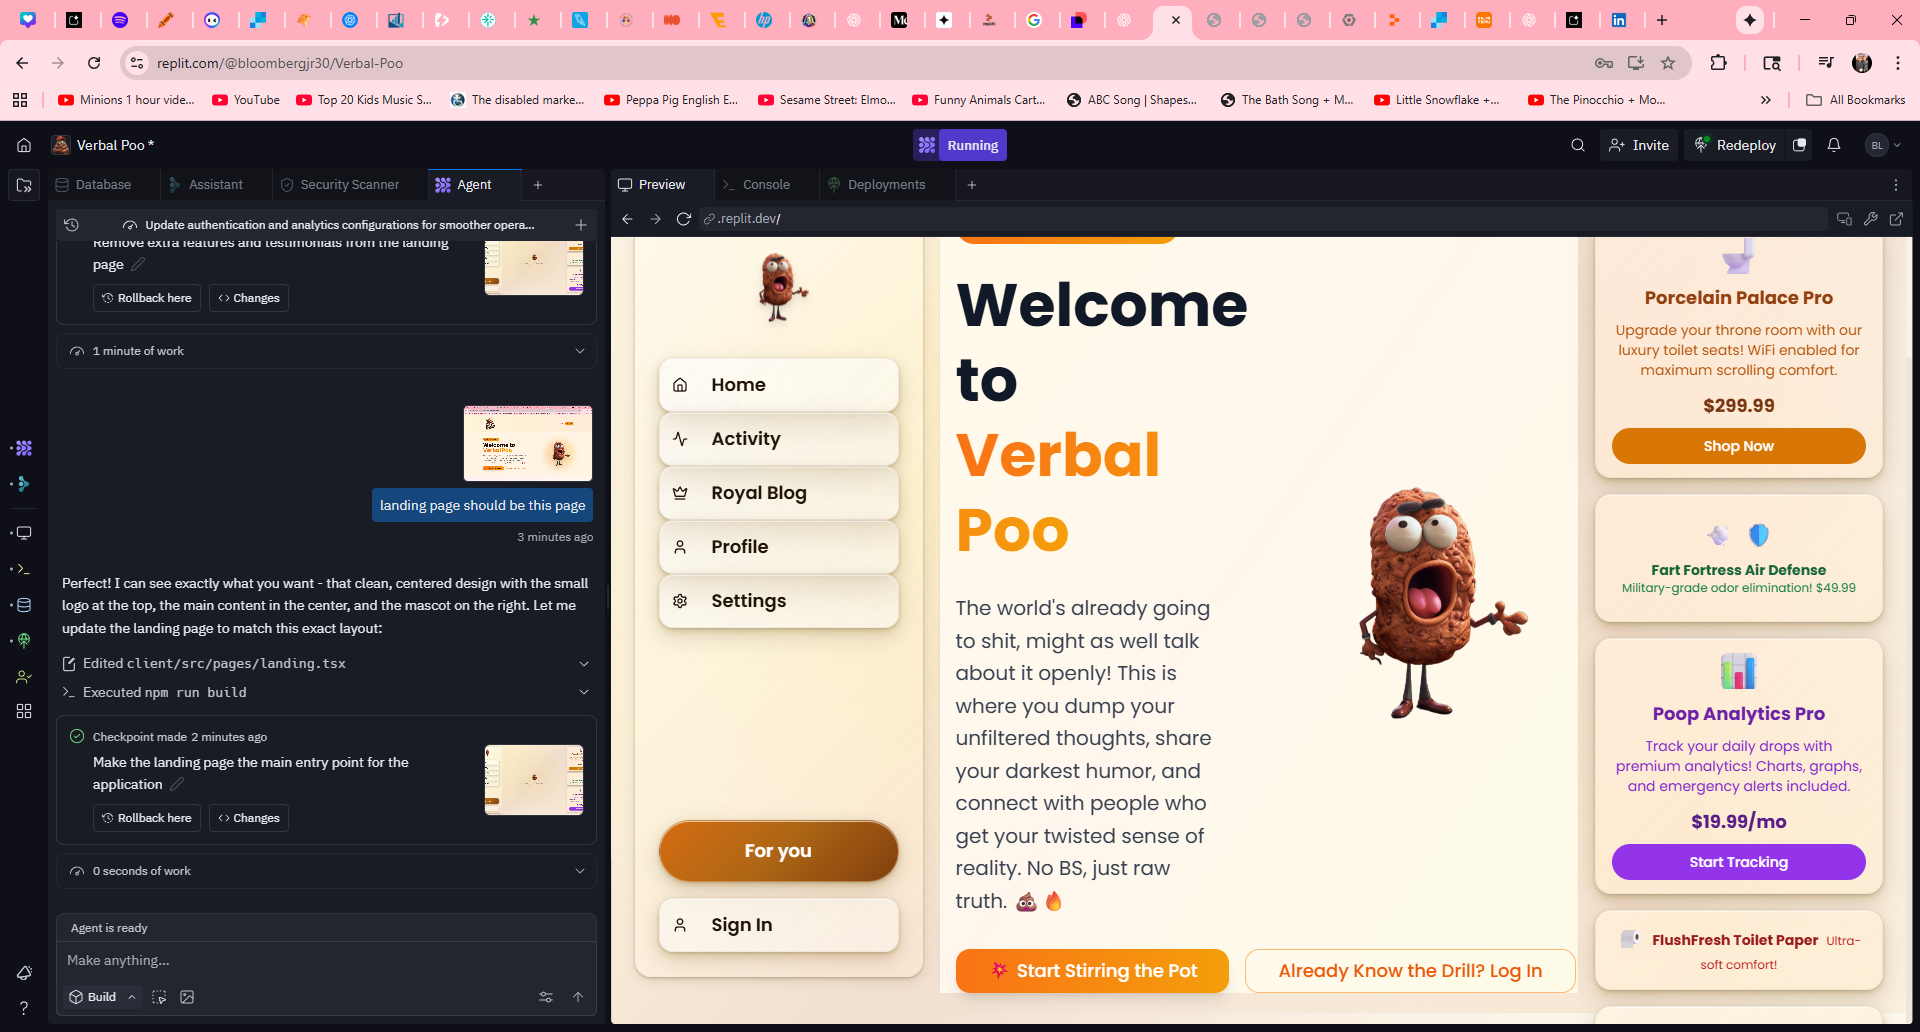
Task: Click the Redeploy button
Action: coord(1735,145)
